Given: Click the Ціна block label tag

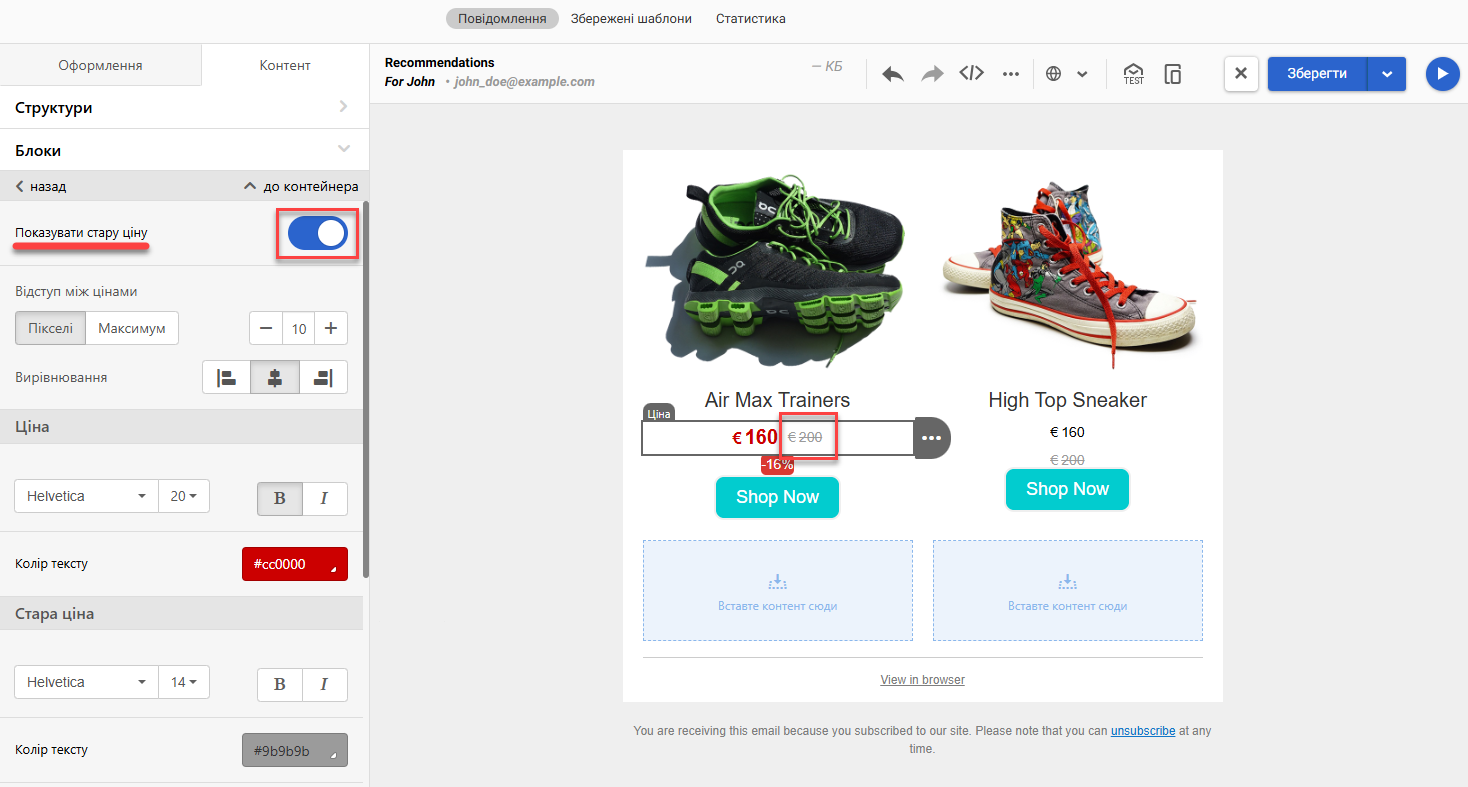Looking at the screenshot, I should click(x=659, y=413).
